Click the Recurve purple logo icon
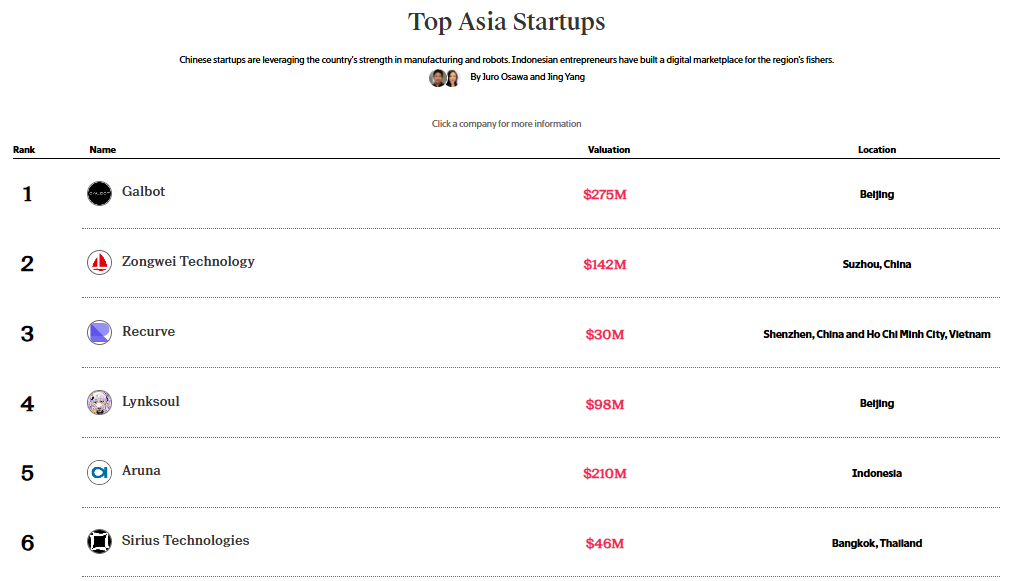This screenshot has width=1023, height=581. pyautogui.click(x=99, y=333)
